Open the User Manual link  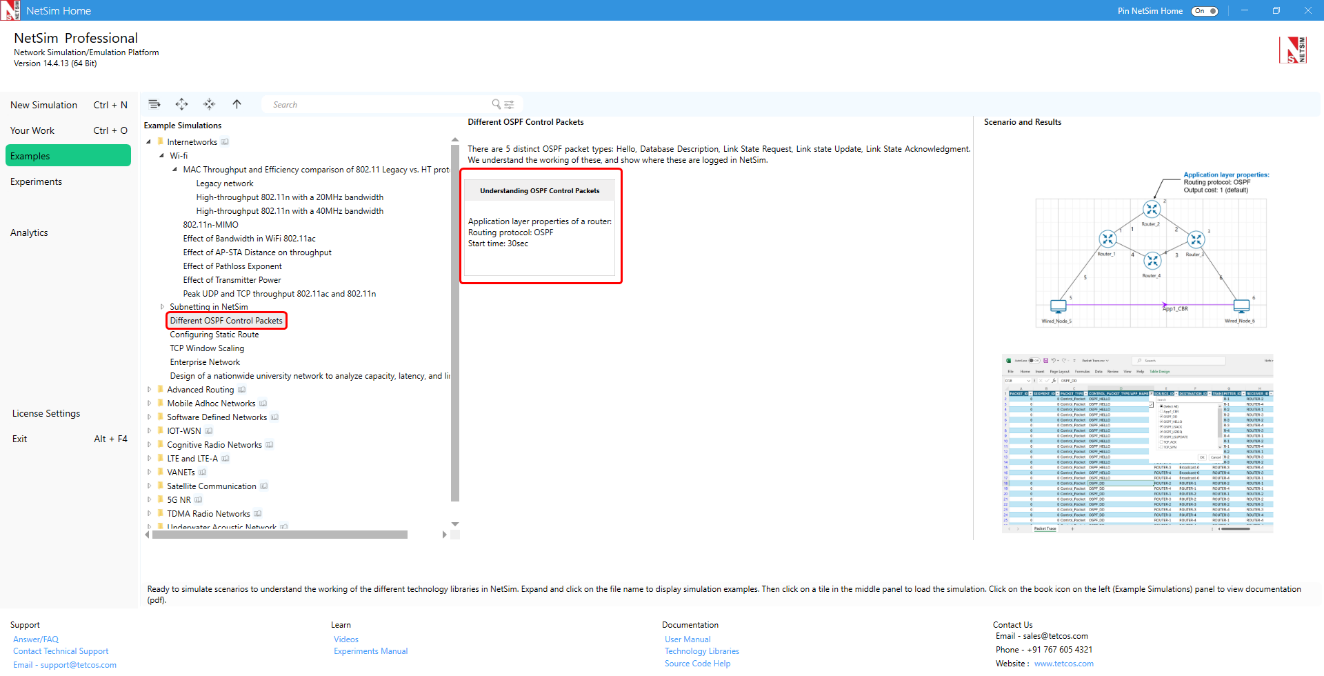(687, 639)
